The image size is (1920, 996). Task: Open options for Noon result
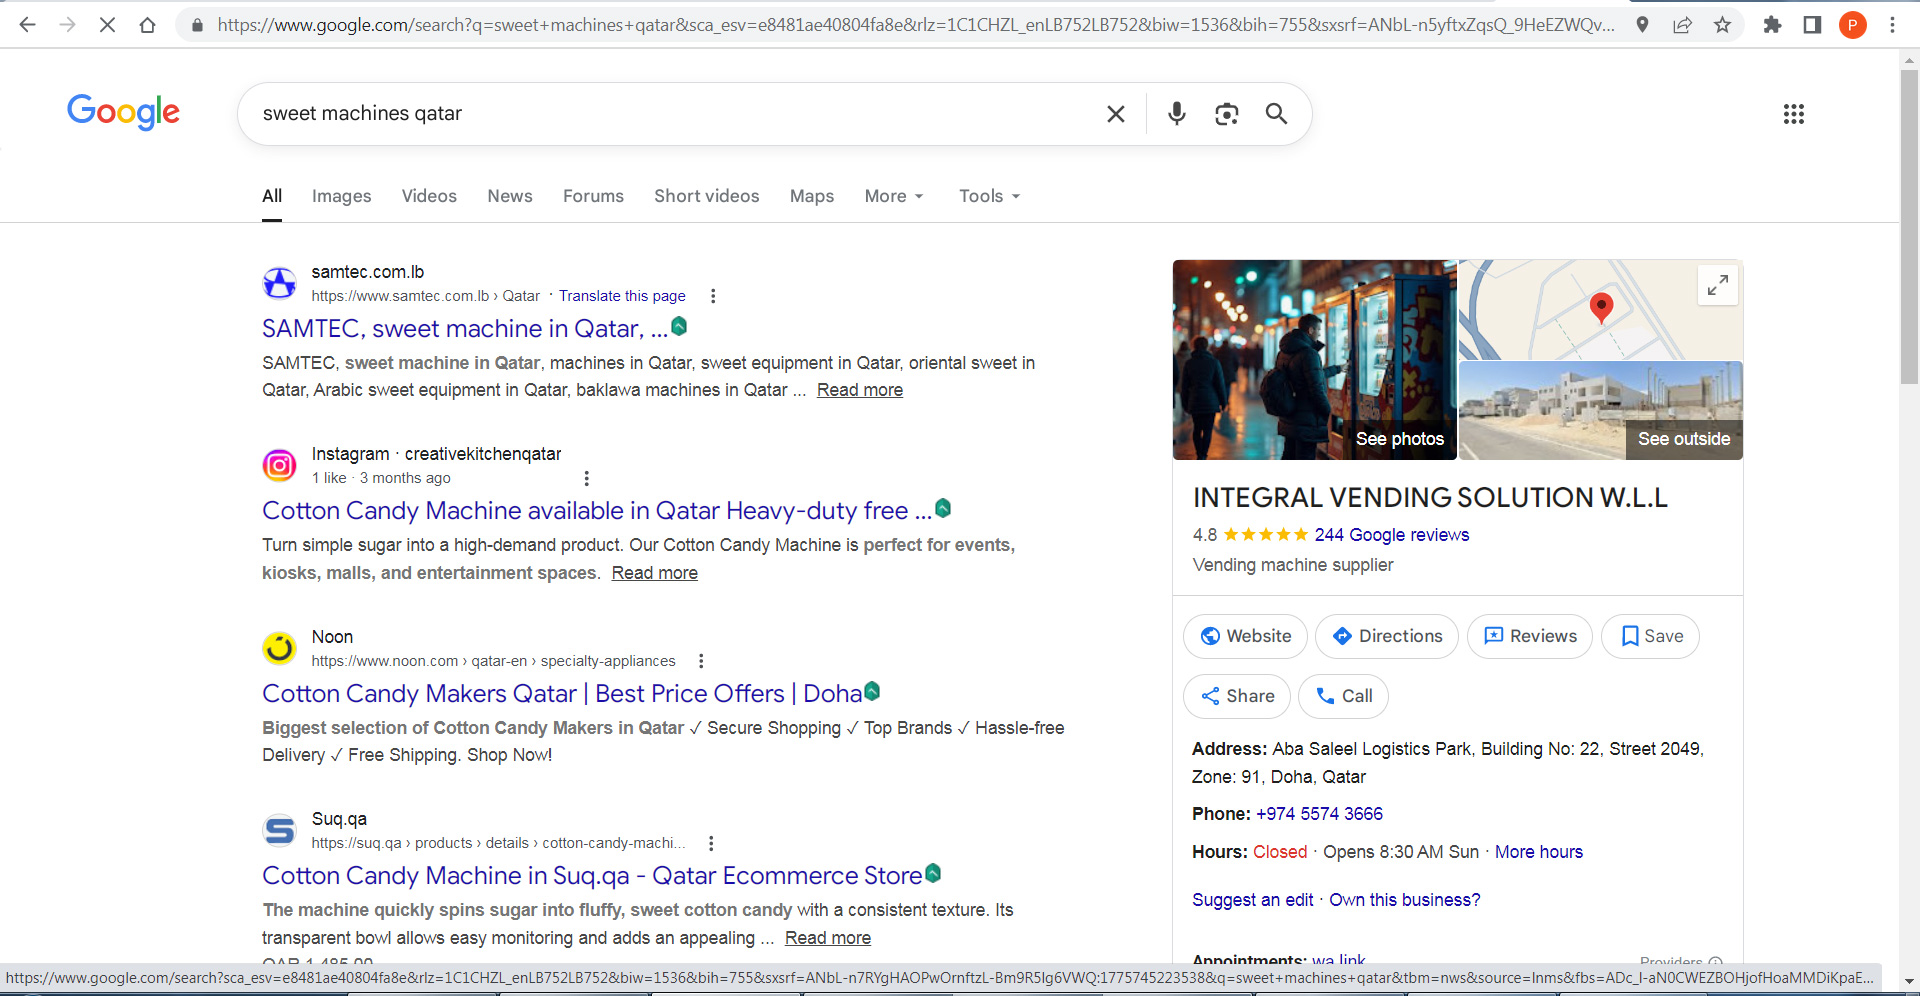click(x=701, y=661)
